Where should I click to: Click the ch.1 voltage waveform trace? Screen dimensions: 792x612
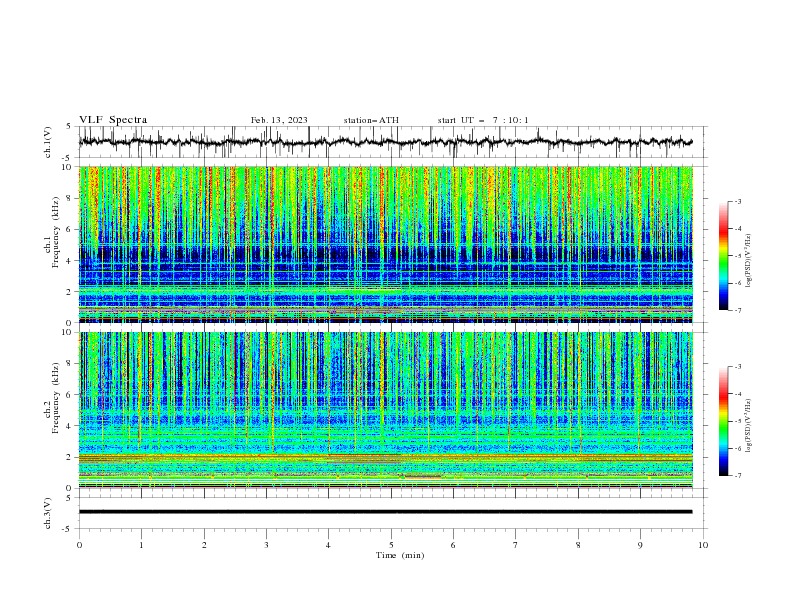tap(385, 142)
